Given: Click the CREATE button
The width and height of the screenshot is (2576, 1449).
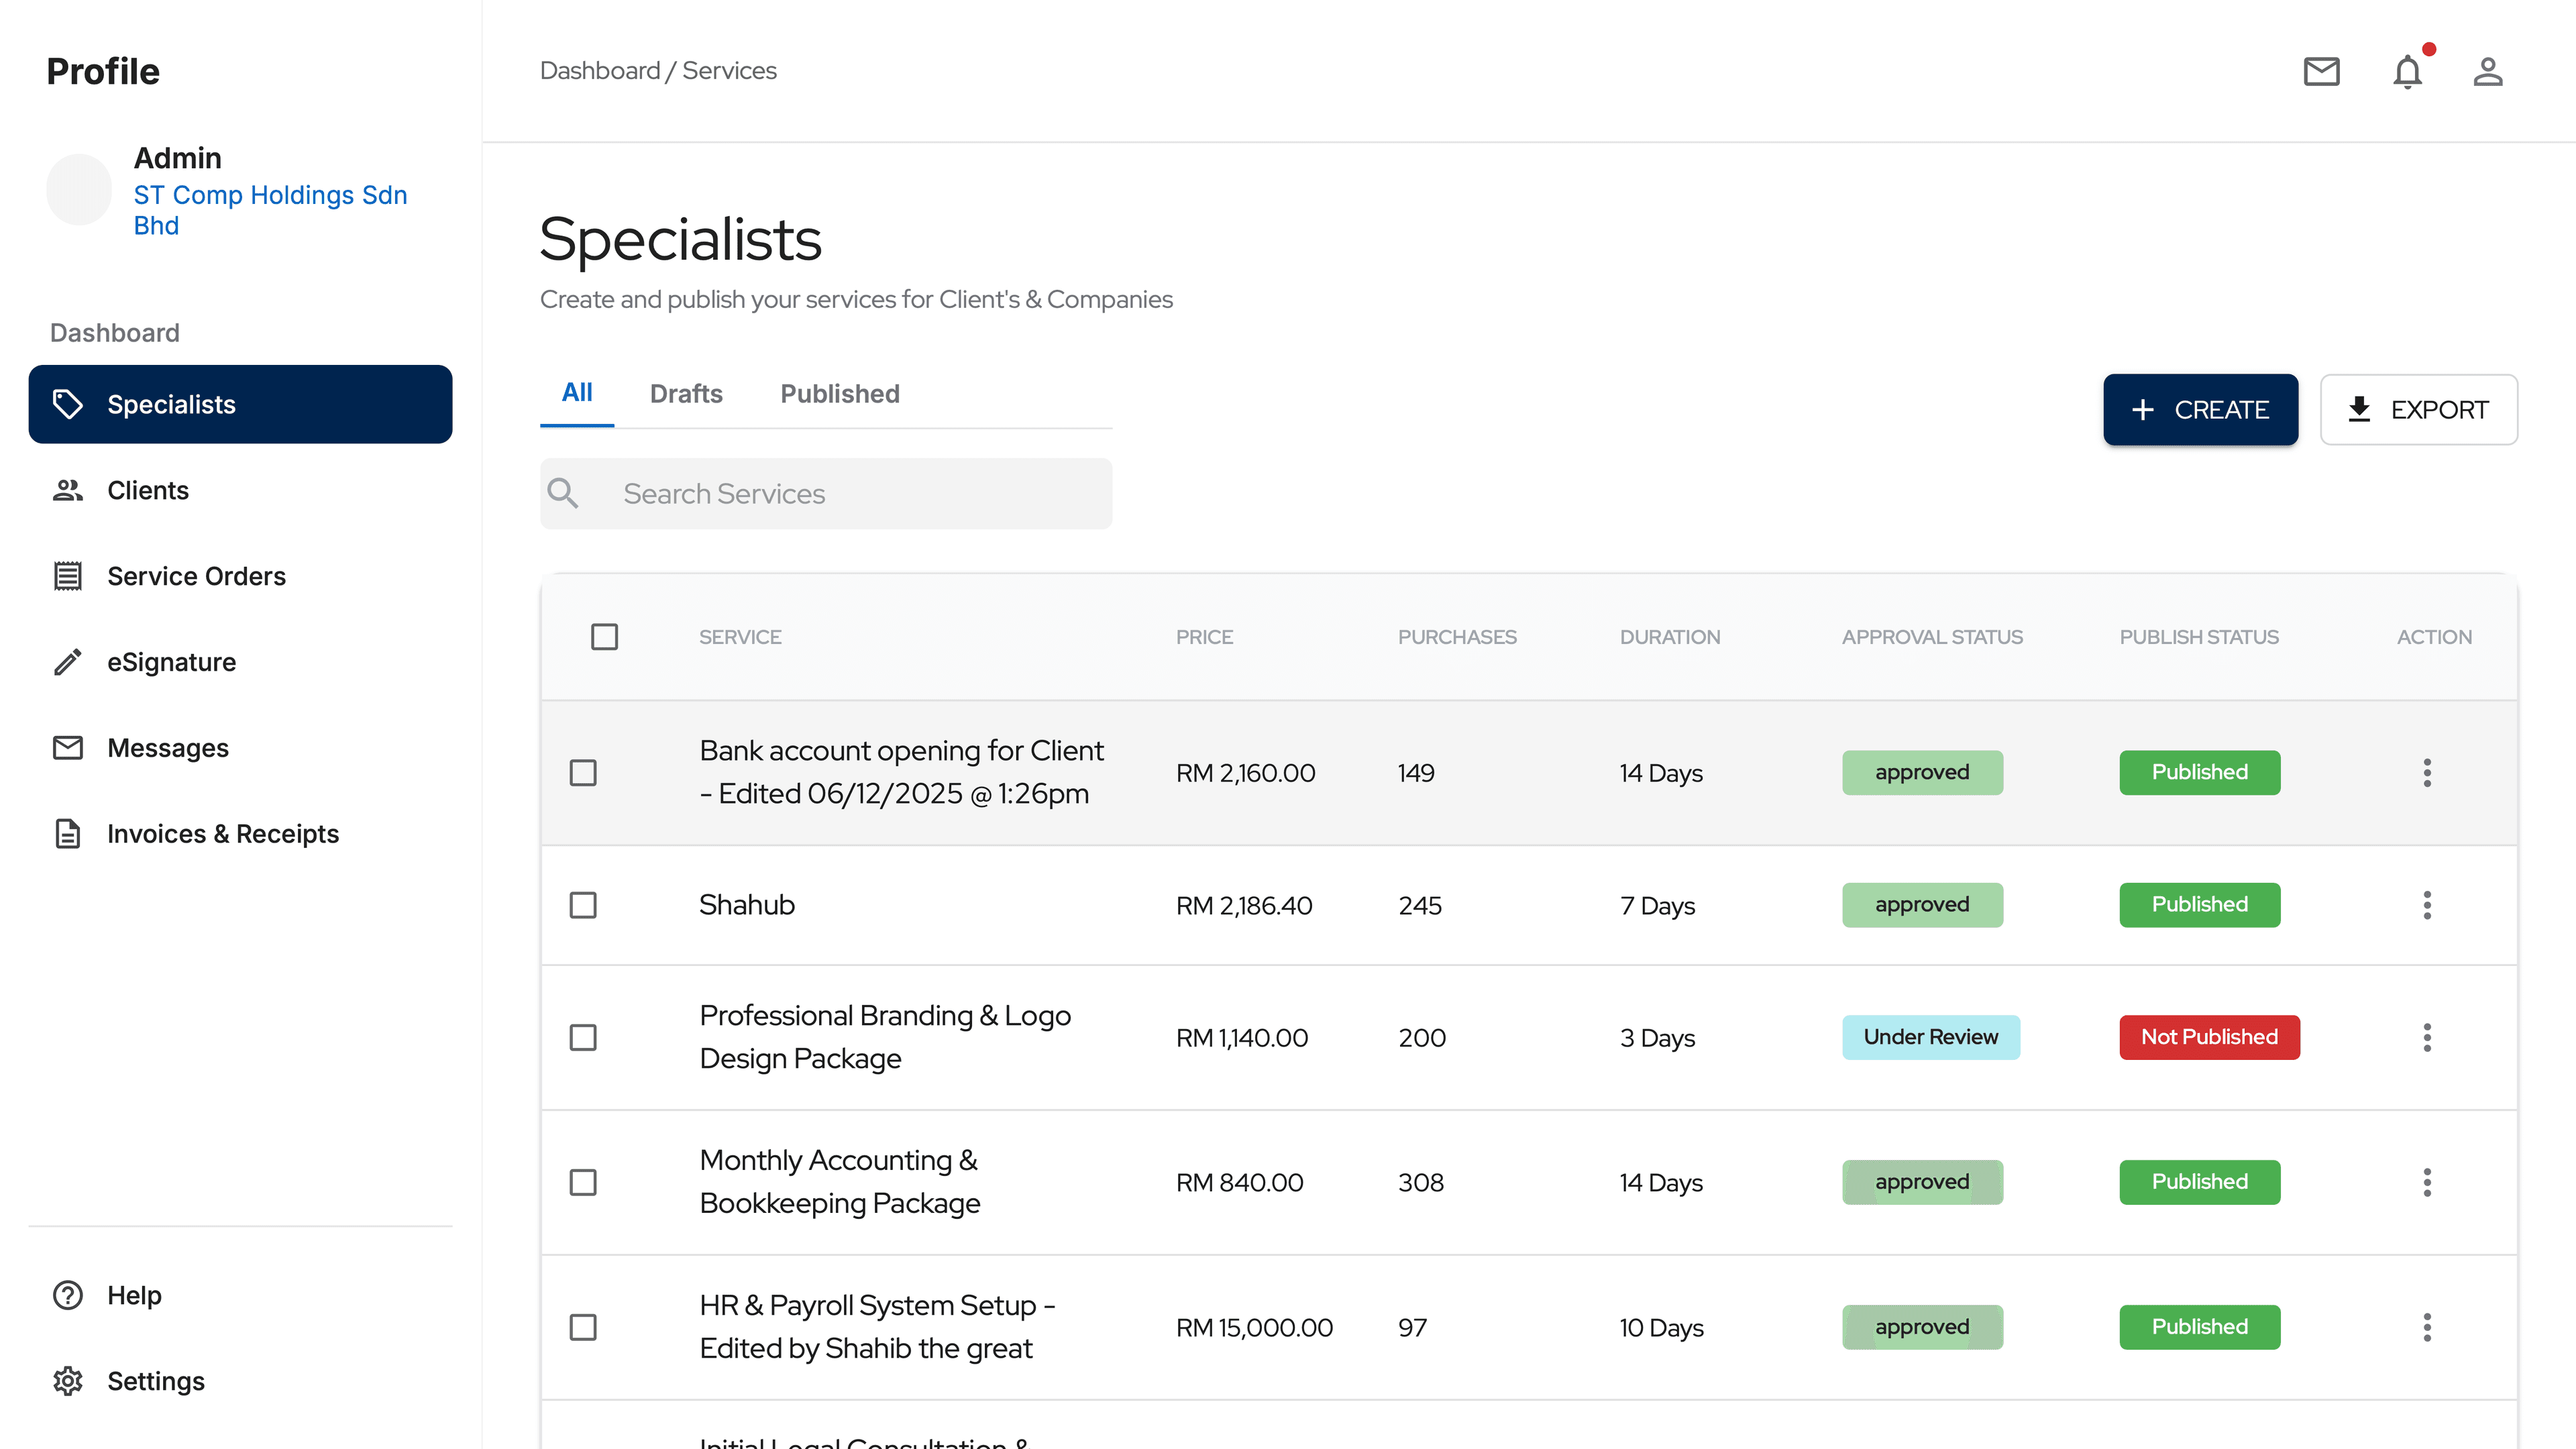Looking at the screenshot, I should click(2200, 410).
